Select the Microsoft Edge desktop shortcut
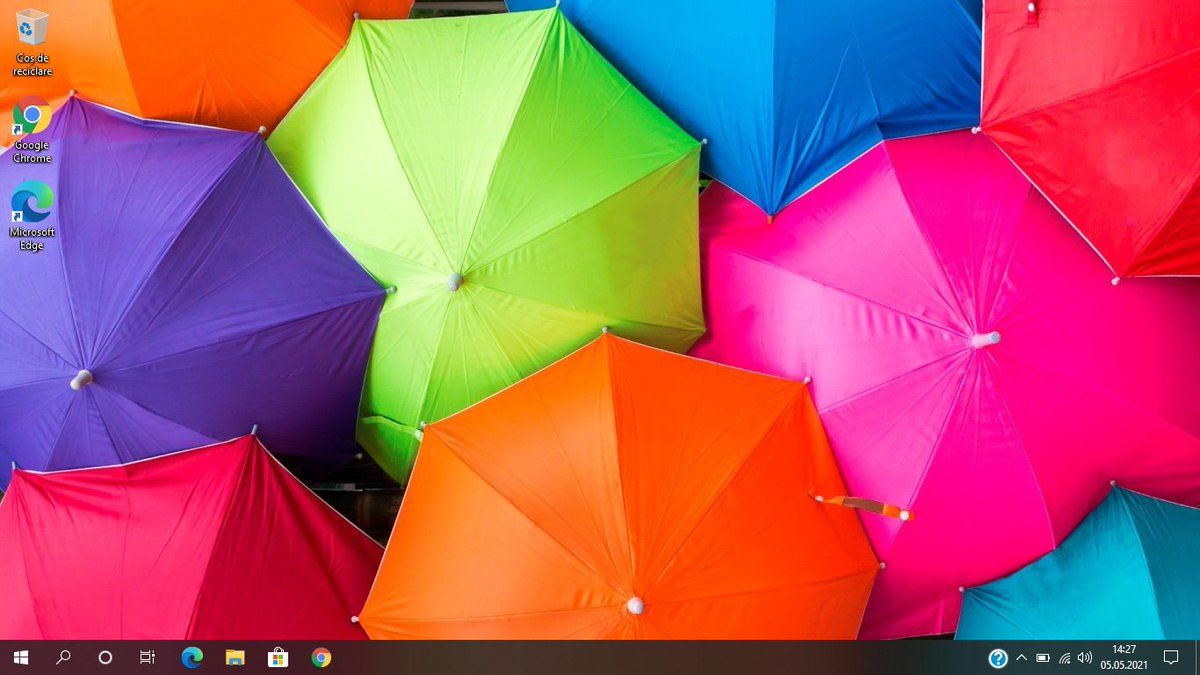Viewport: 1200px width, 675px height. click(32, 201)
